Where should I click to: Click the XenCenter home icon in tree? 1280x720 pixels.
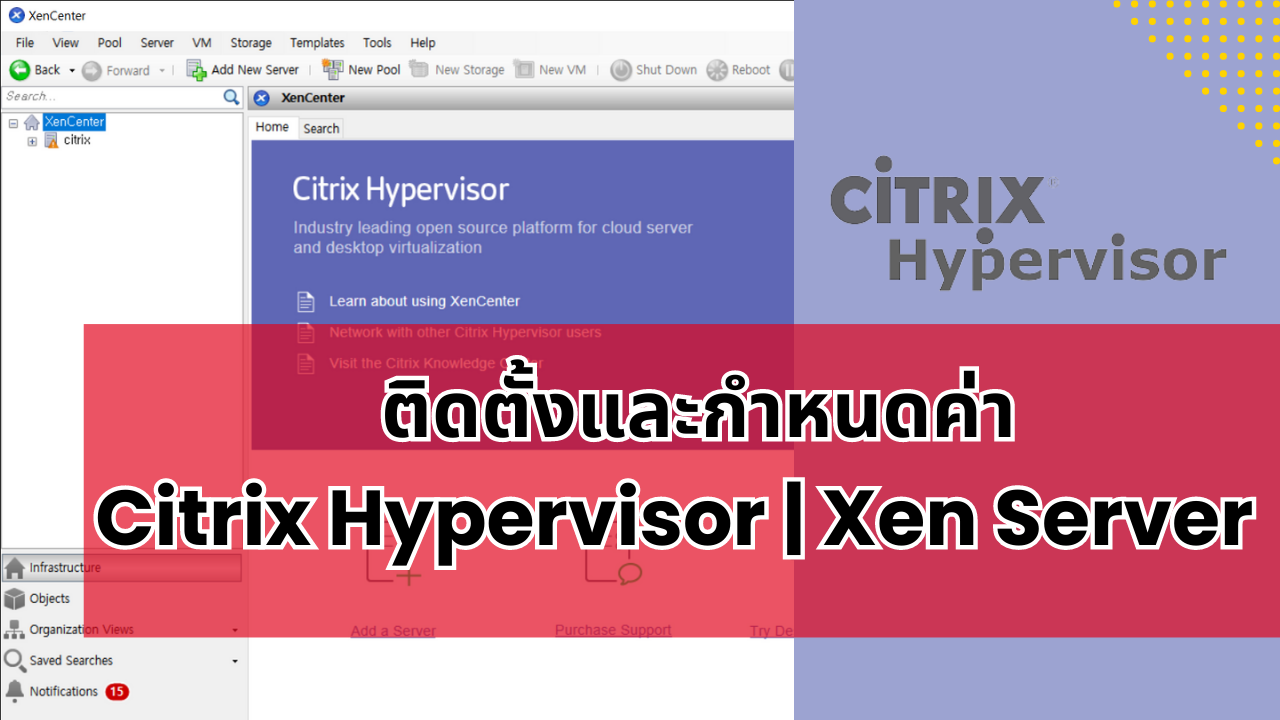pos(32,122)
